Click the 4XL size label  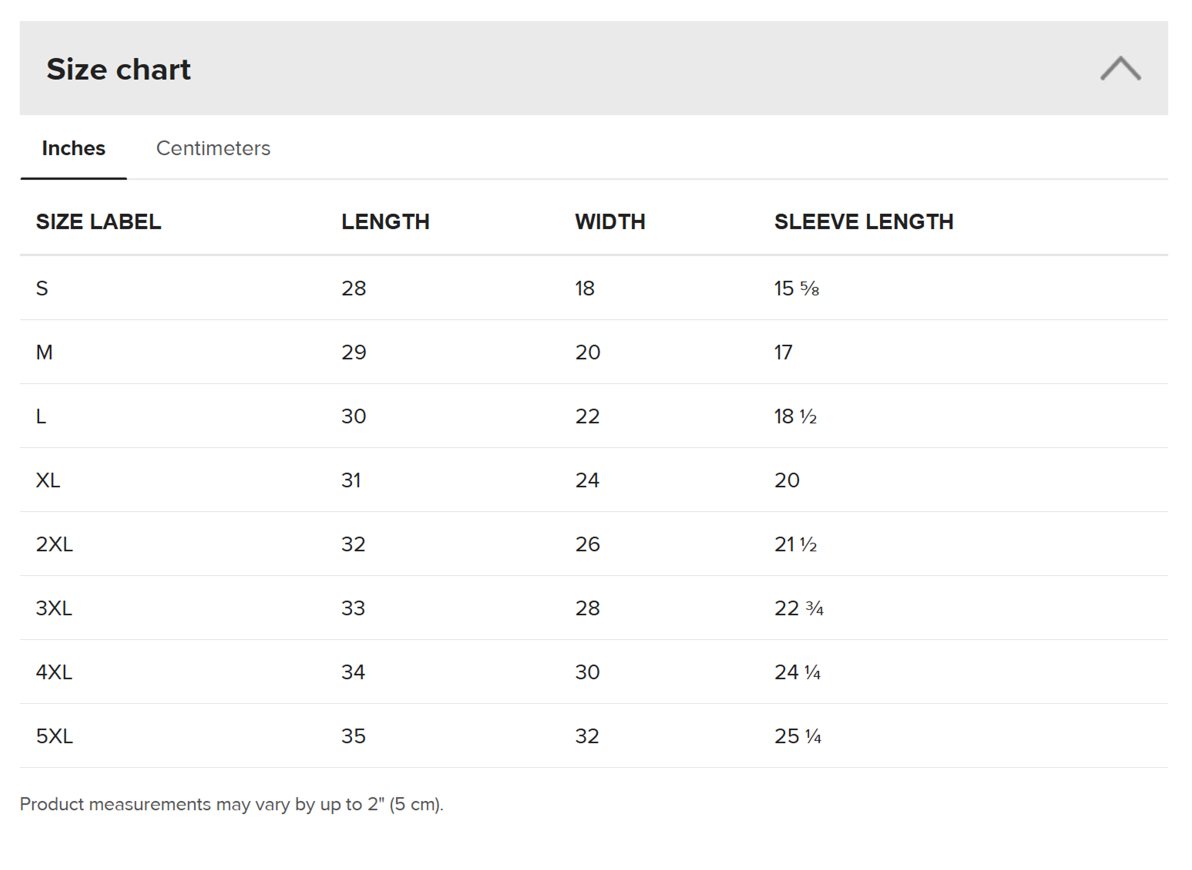(x=54, y=673)
